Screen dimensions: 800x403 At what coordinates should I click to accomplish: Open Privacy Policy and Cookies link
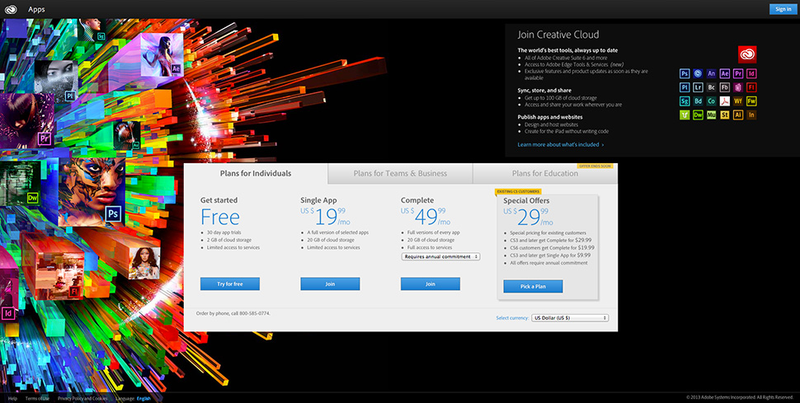coord(83,398)
